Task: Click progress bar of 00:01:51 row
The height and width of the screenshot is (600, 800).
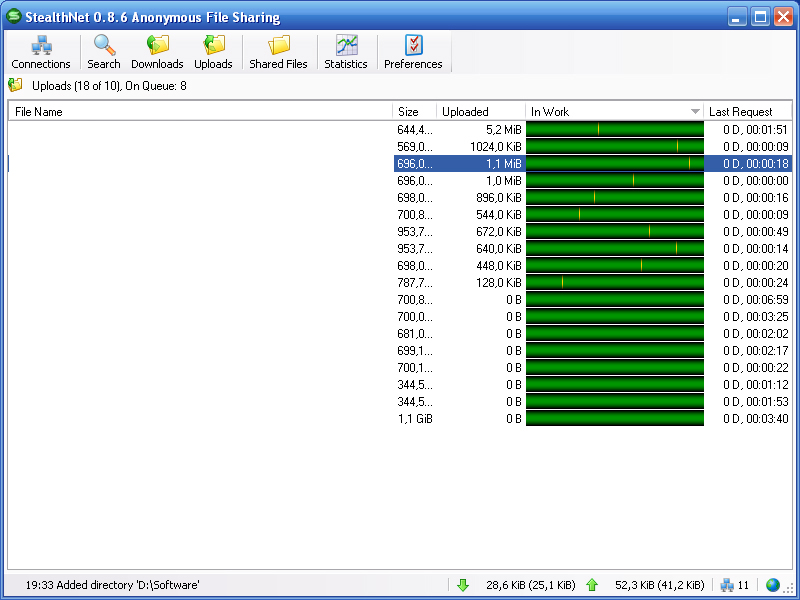Action: [x=615, y=129]
